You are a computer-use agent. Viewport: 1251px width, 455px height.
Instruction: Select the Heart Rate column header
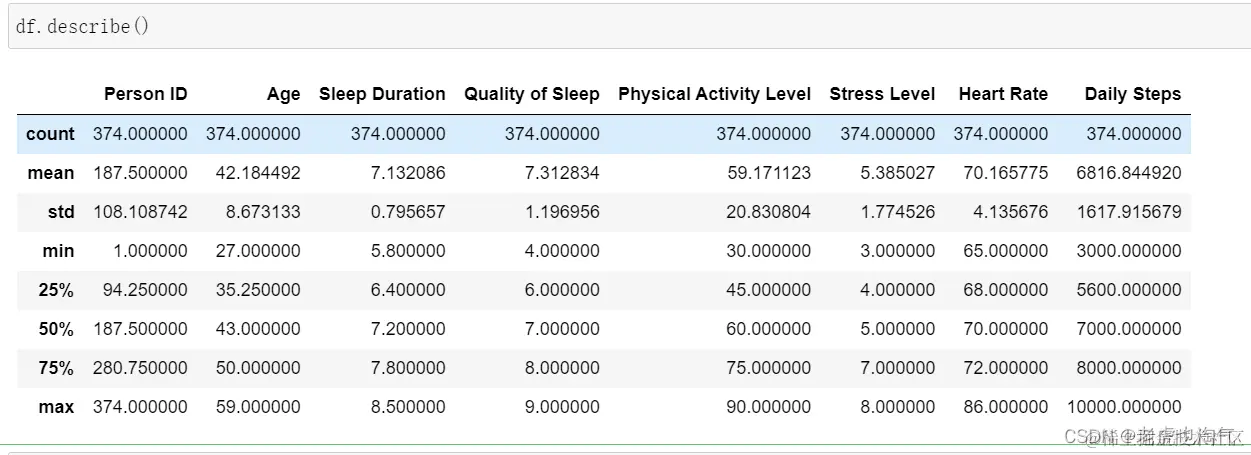pos(1003,94)
